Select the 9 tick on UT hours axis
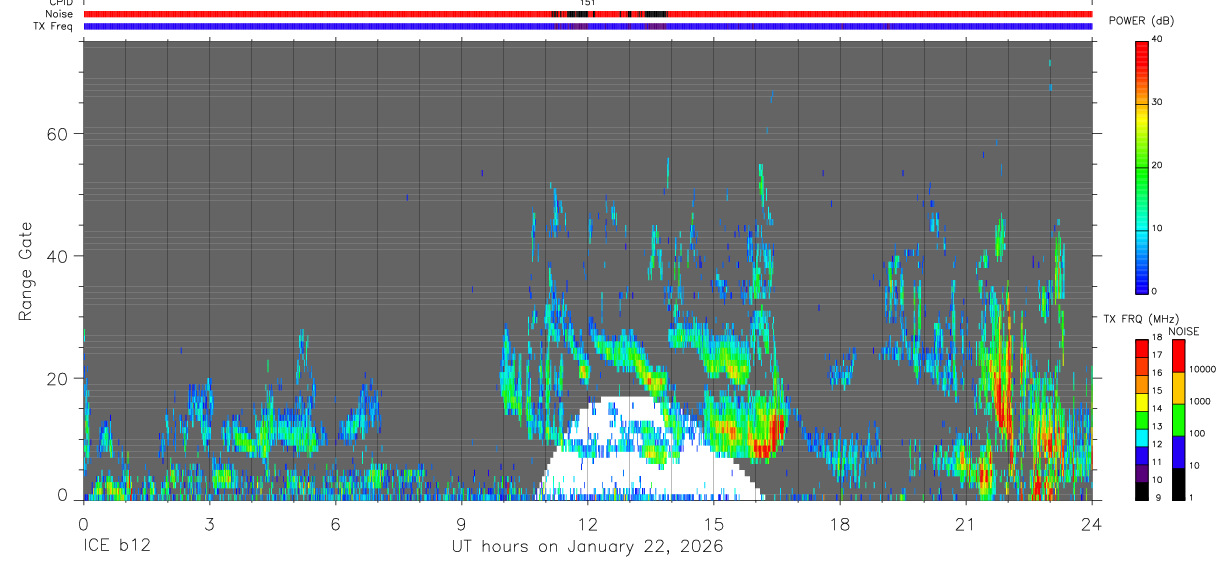Screen dimensions: 1228x567 point(461,524)
